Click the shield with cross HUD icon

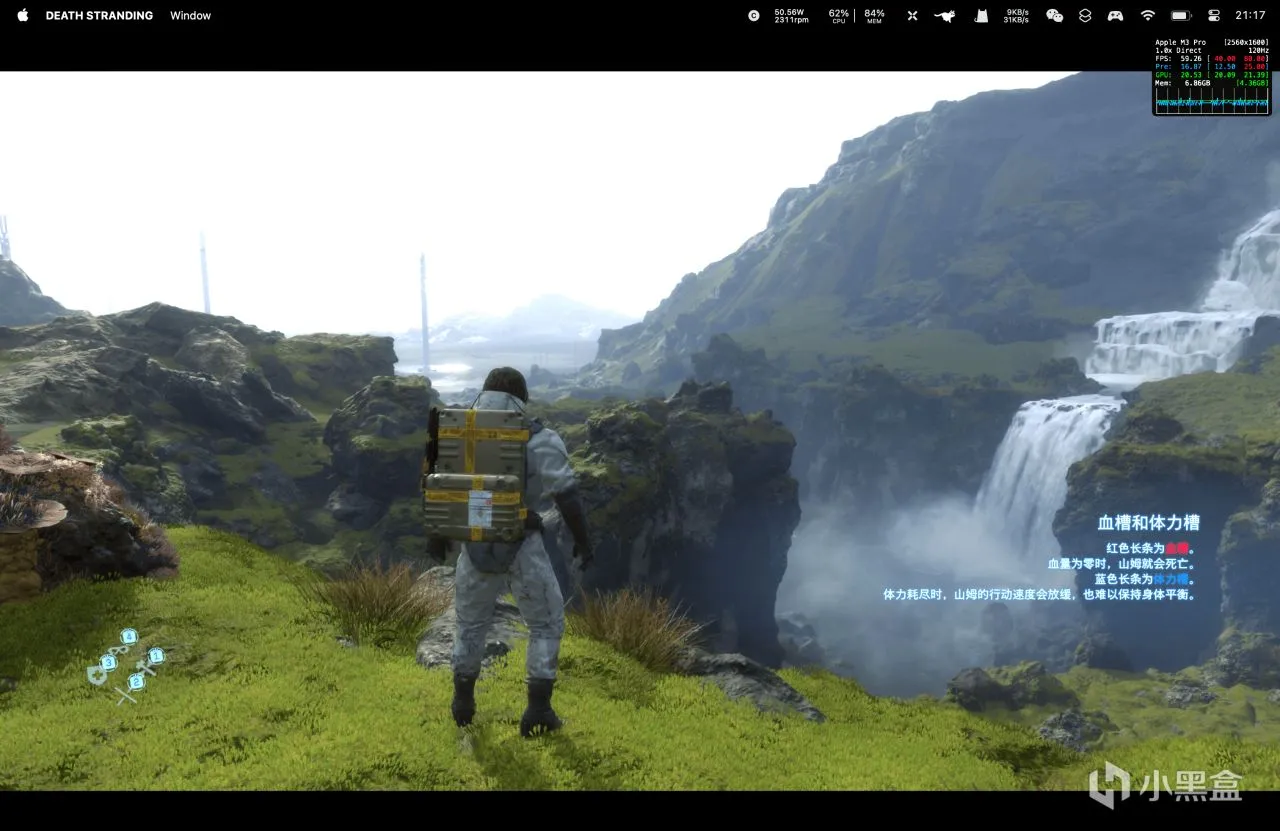pyautogui.click(x=96, y=675)
